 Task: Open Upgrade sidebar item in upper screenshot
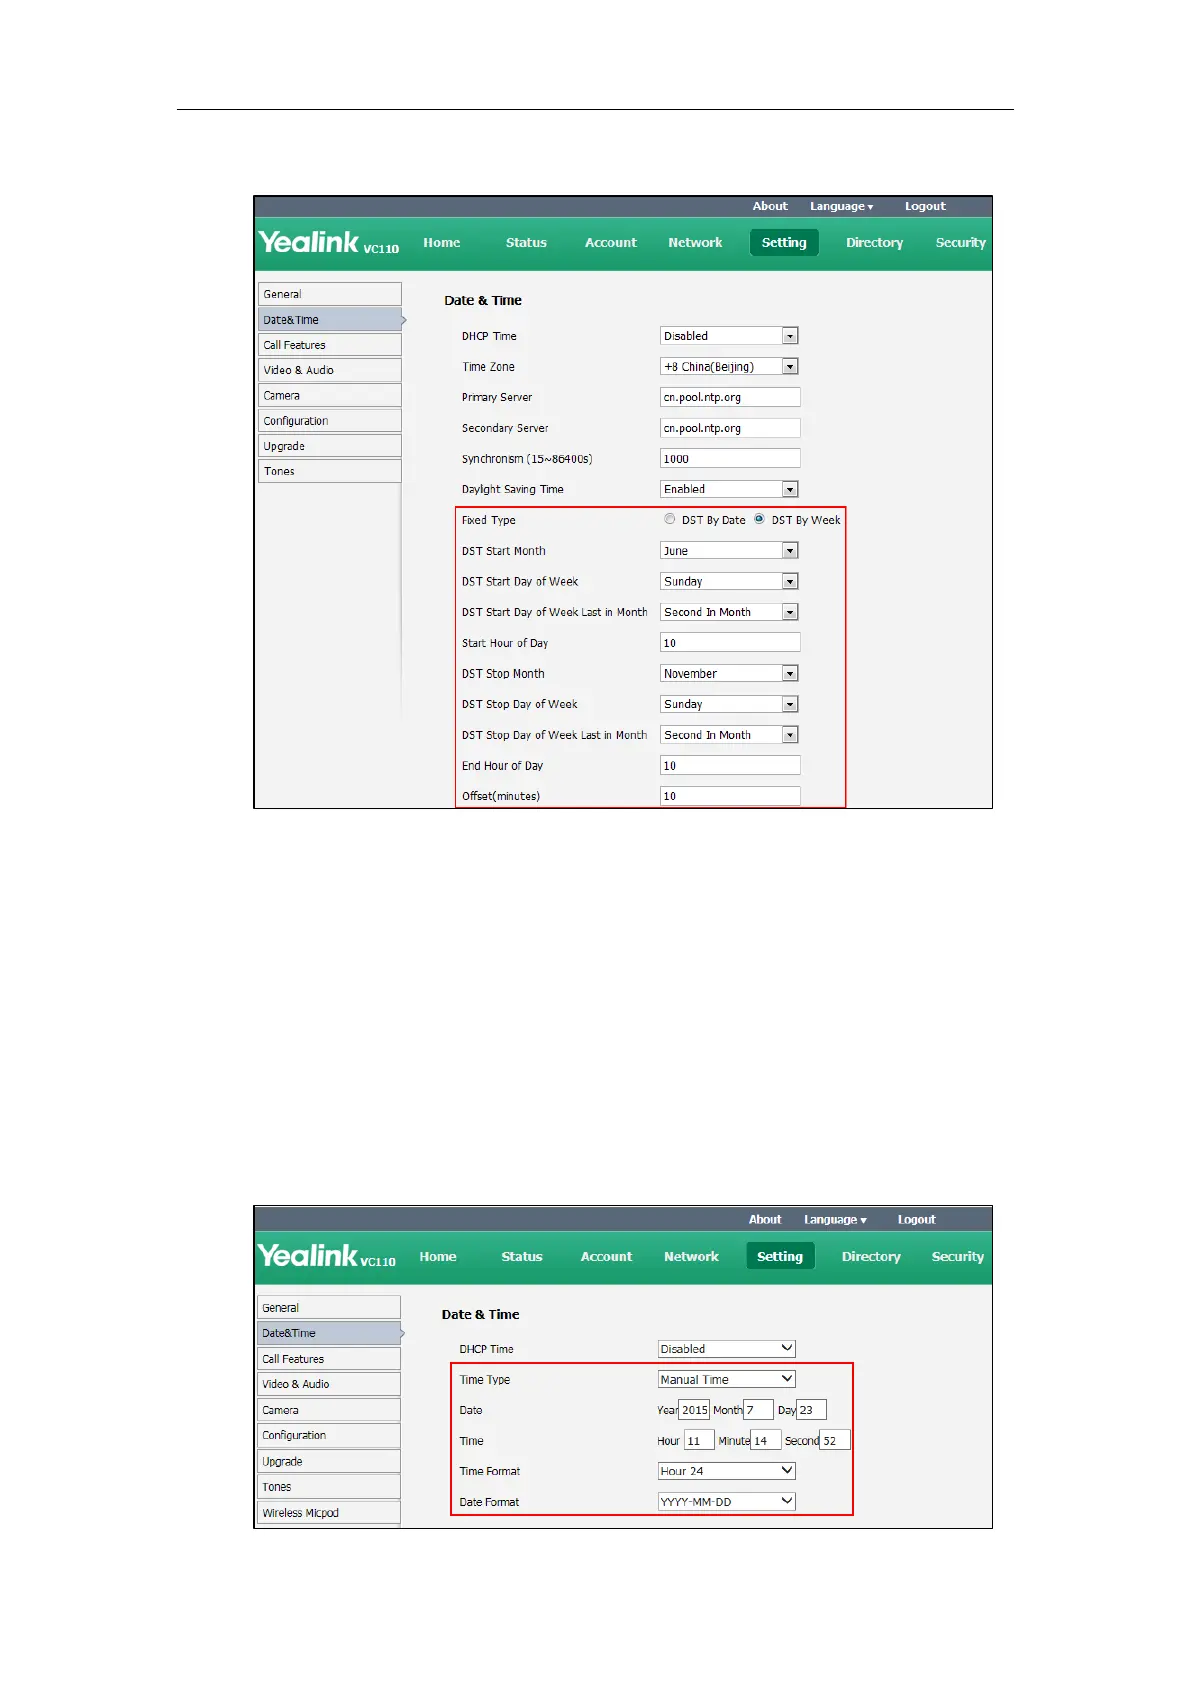pos(330,446)
